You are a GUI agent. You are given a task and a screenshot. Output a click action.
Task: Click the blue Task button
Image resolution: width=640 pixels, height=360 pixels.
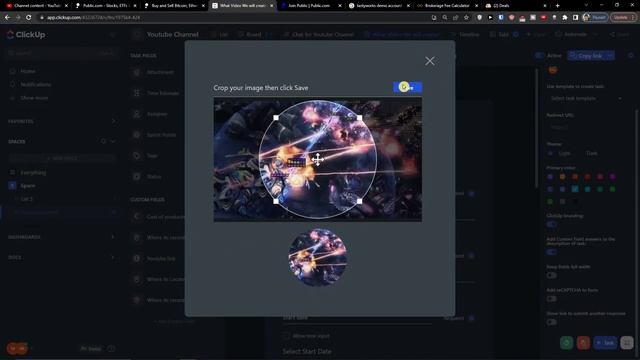point(605,343)
